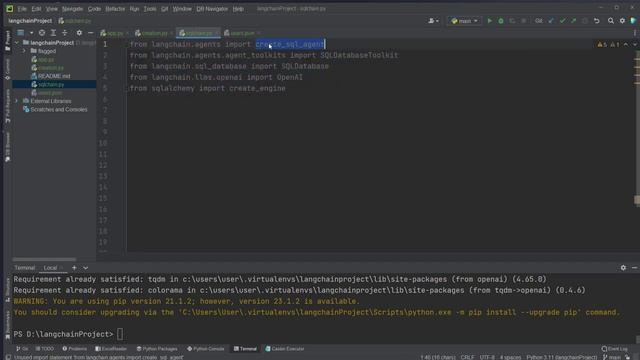
Task: Open Project view selector dropdown arrow
Action: [31, 33]
